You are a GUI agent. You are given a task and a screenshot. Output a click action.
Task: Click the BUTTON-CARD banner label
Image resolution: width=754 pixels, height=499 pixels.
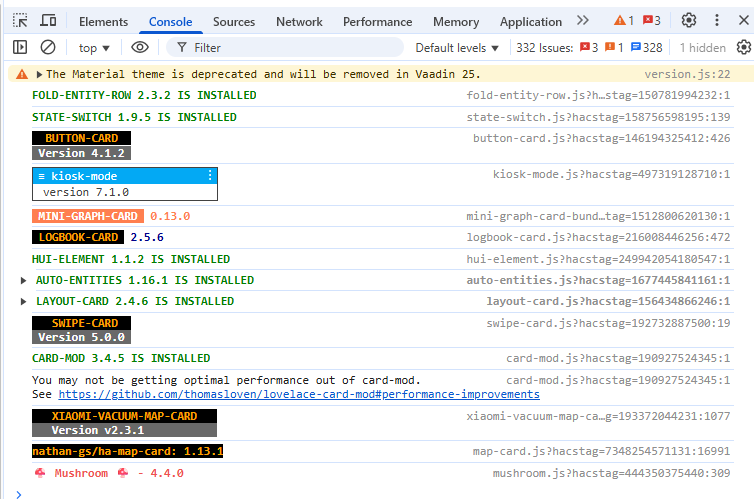[81, 138]
